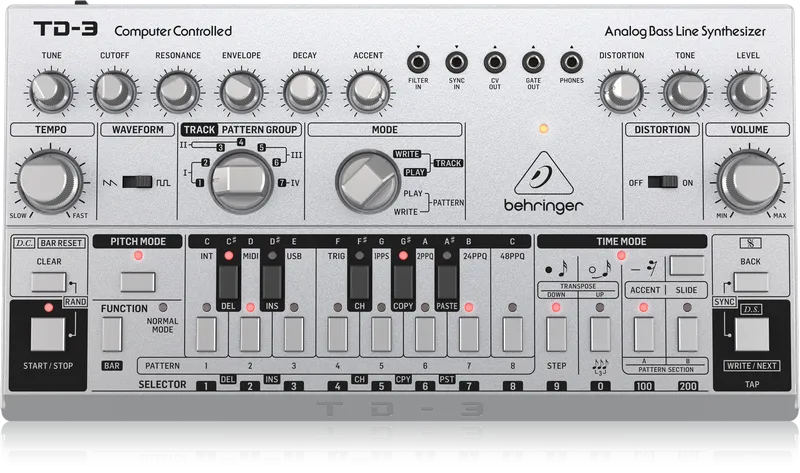Click the TRACK PATTERN GROUP rotary selector
The image size is (800, 473).
point(241,182)
